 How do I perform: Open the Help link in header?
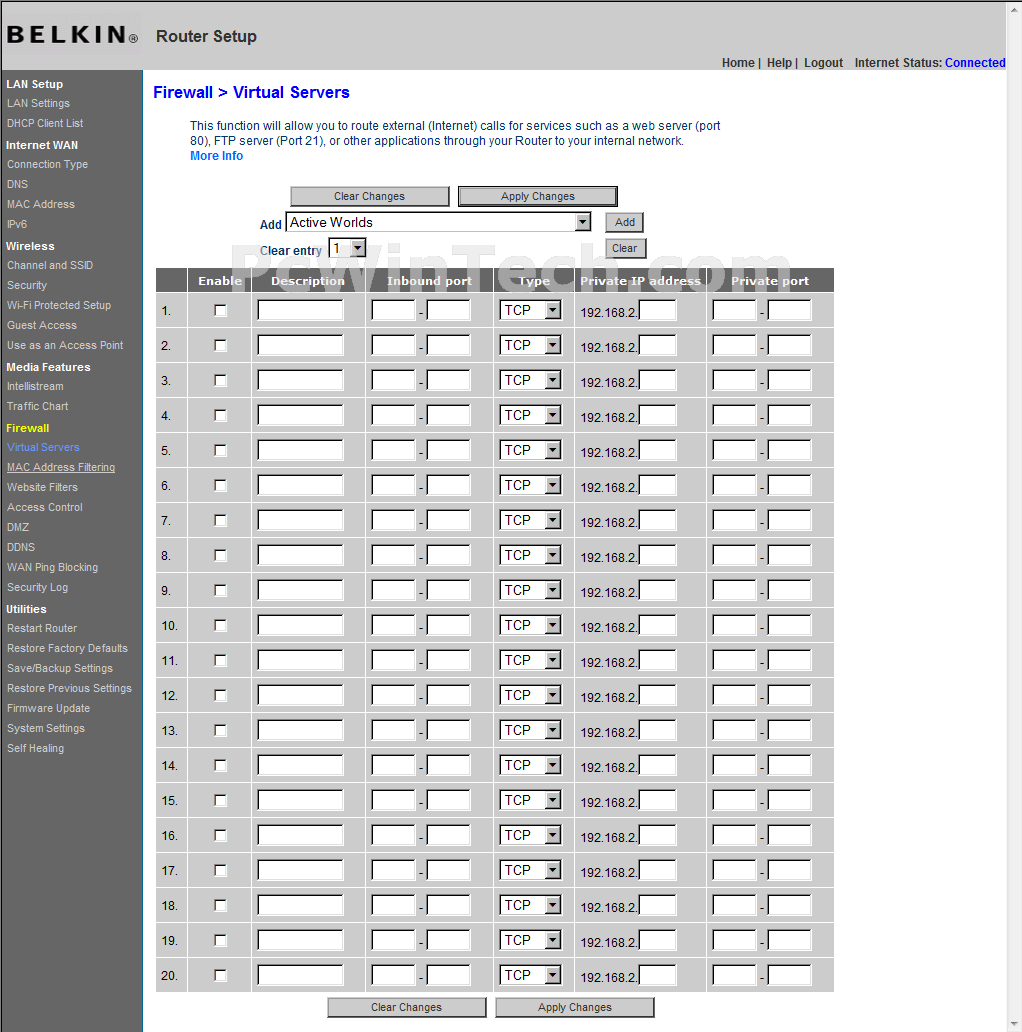(x=779, y=63)
